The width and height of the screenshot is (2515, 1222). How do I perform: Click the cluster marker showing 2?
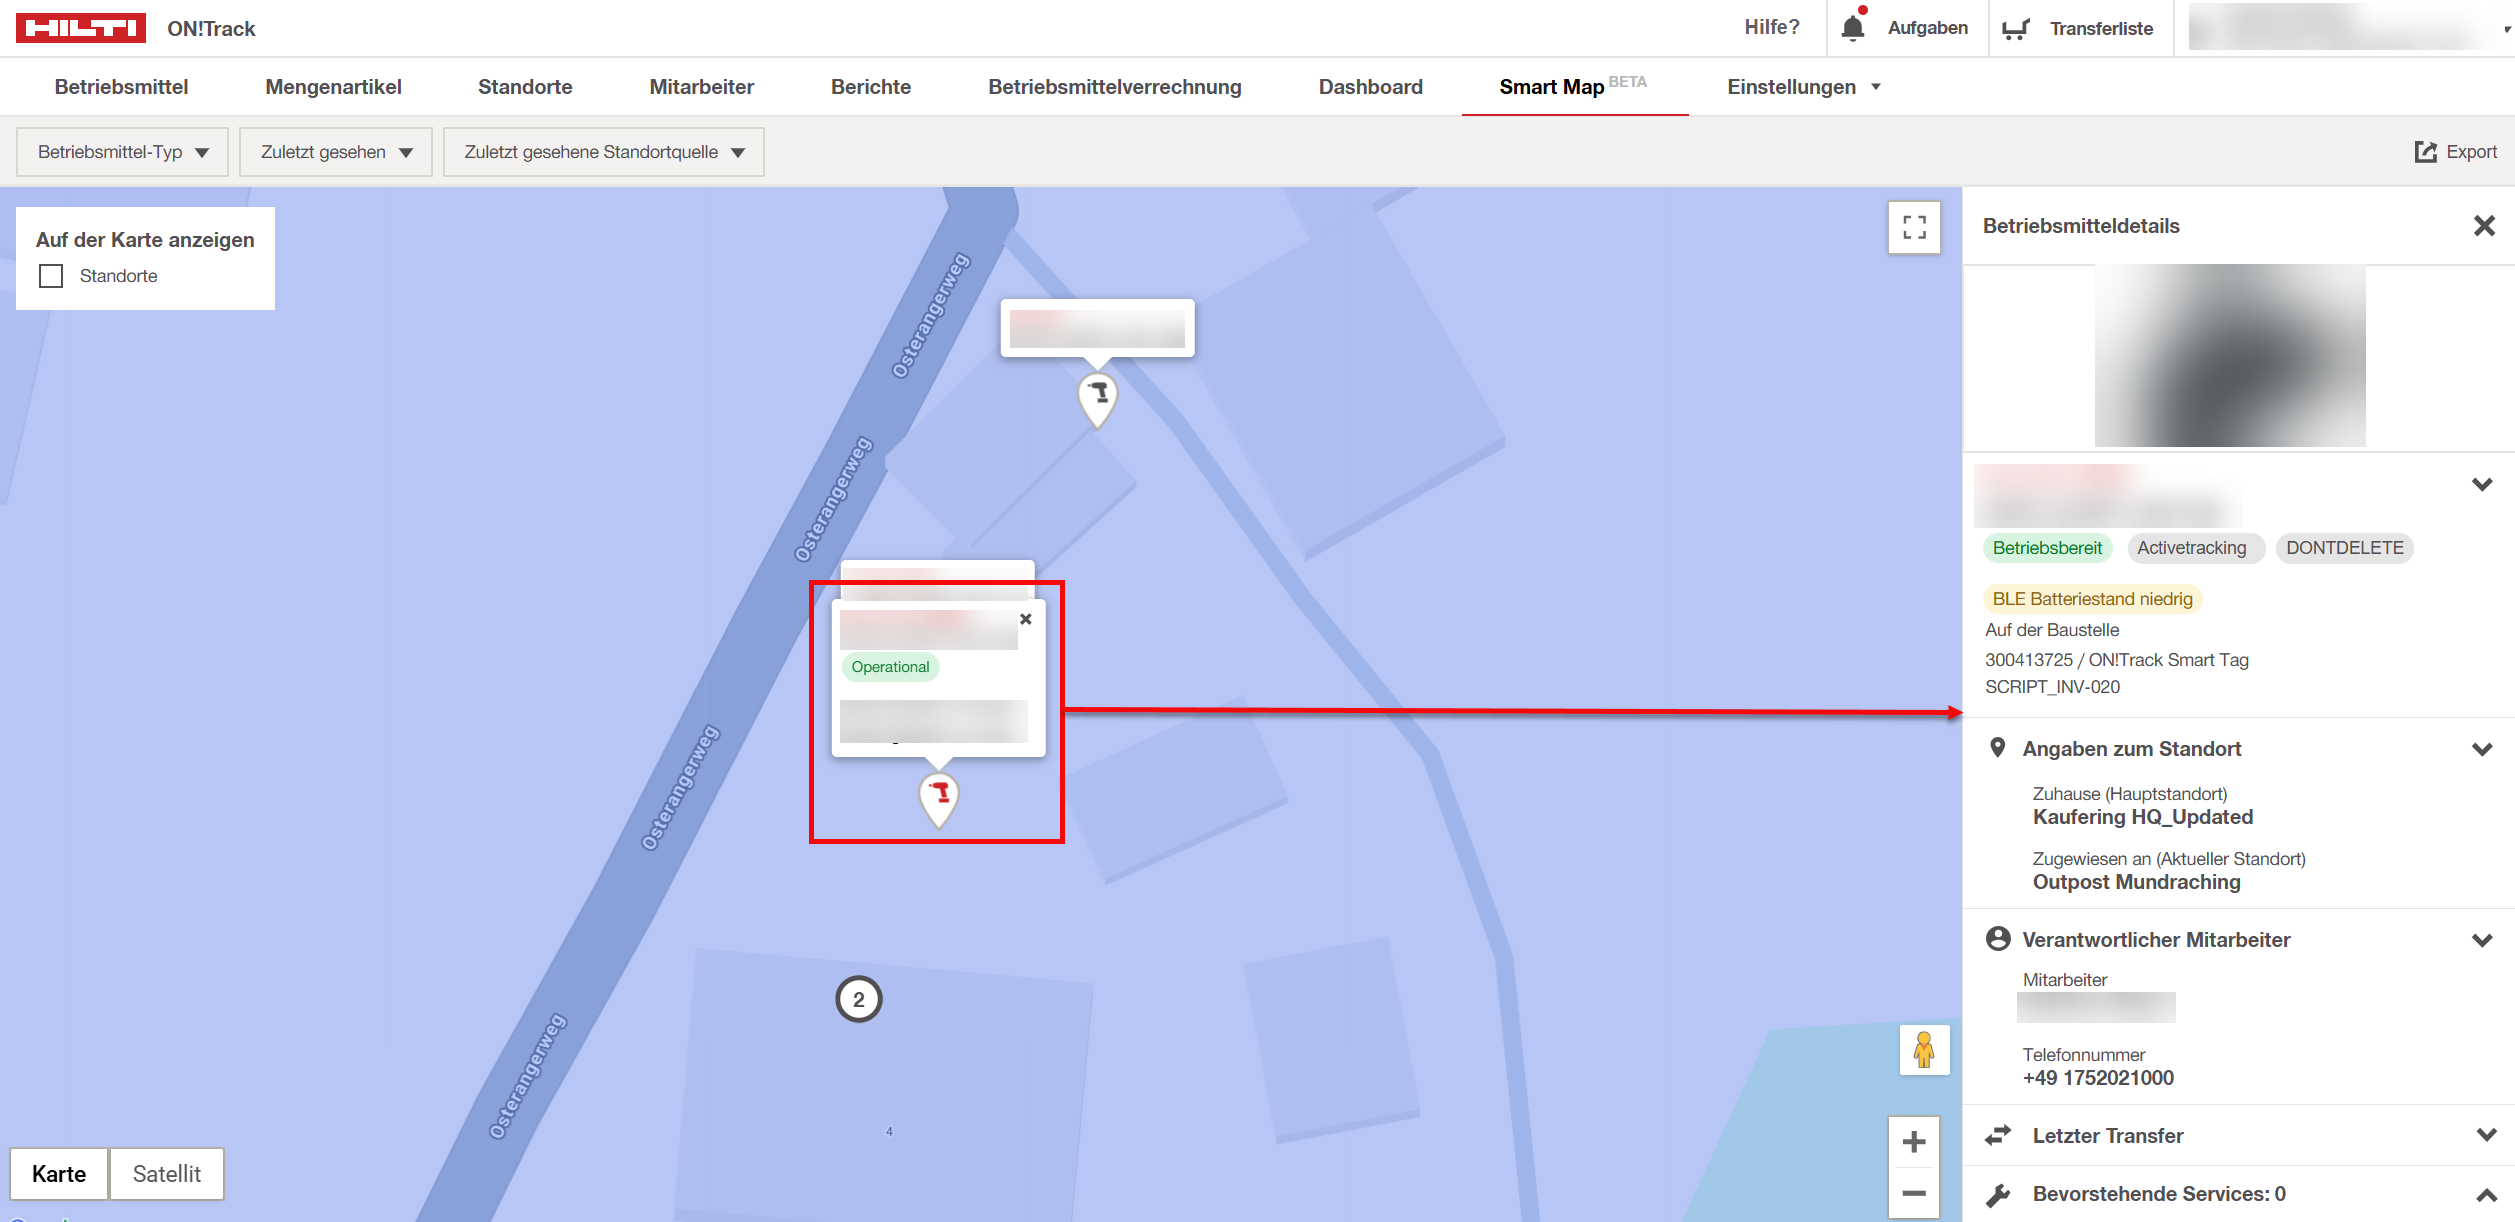pos(858,999)
